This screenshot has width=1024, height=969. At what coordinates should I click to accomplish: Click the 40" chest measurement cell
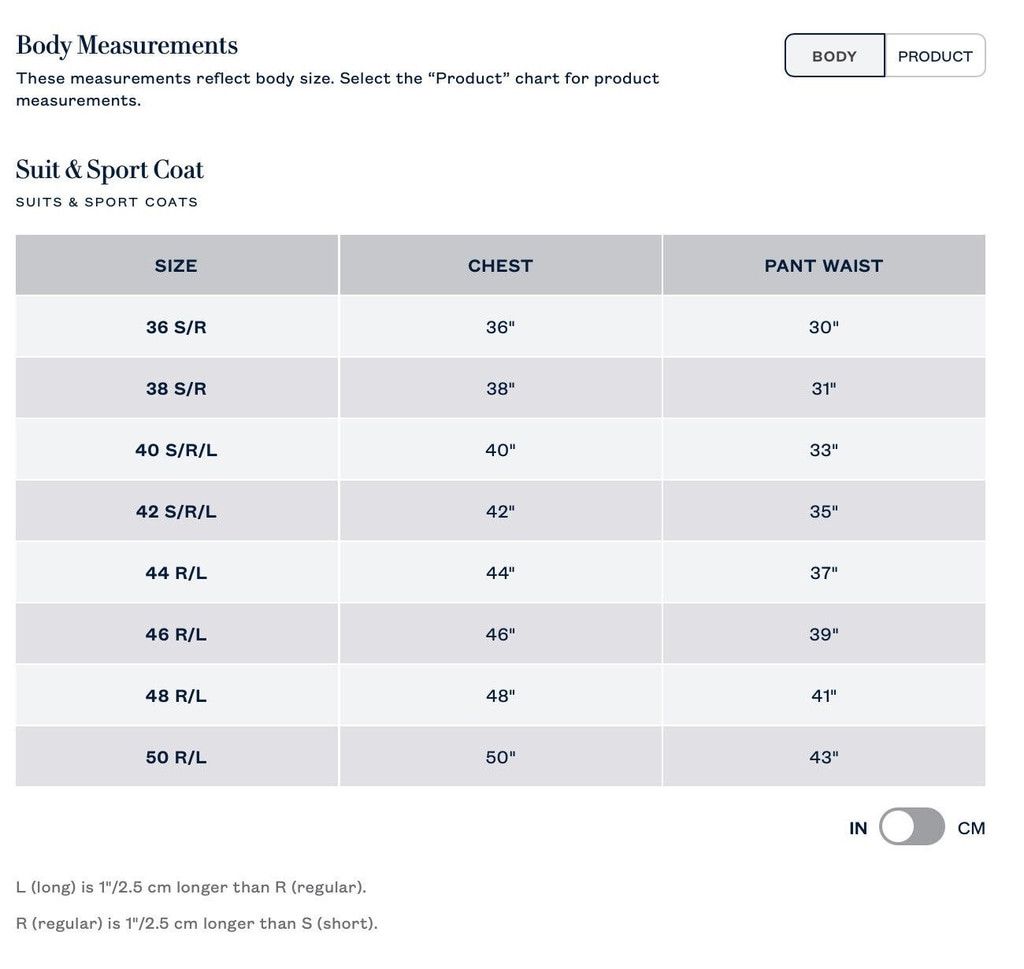point(500,449)
